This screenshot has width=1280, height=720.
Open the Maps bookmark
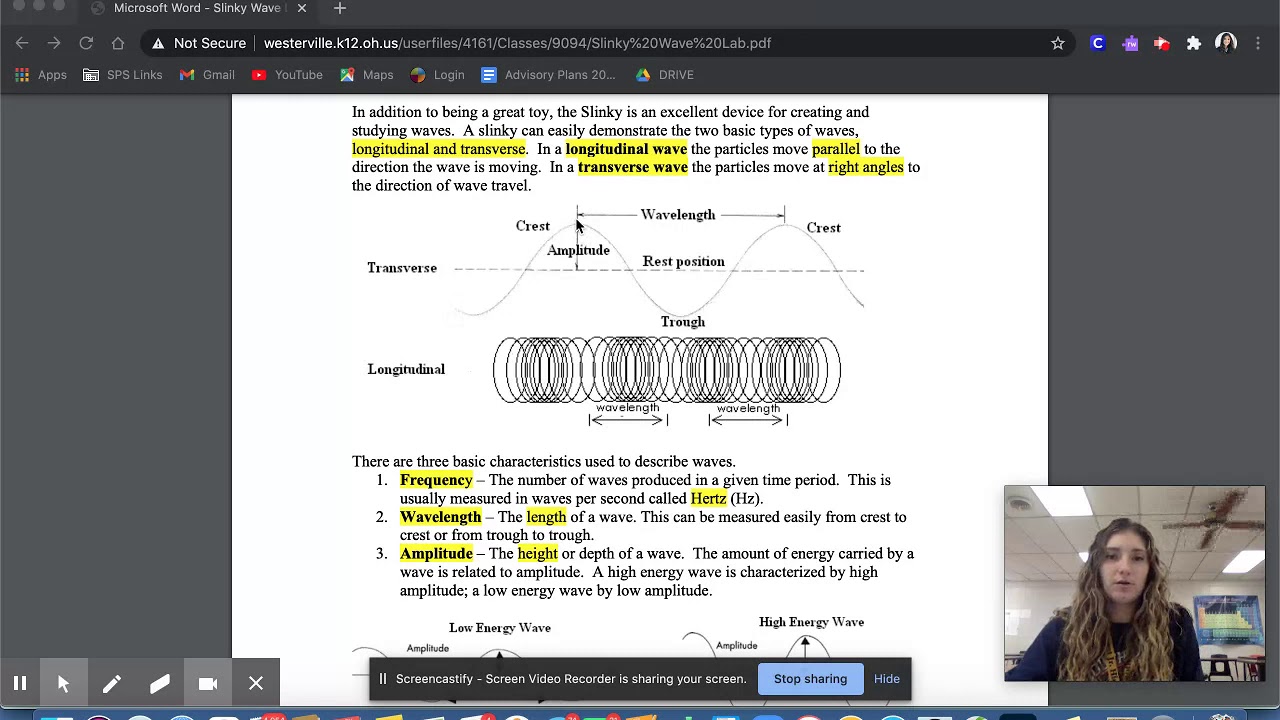(367, 75)
